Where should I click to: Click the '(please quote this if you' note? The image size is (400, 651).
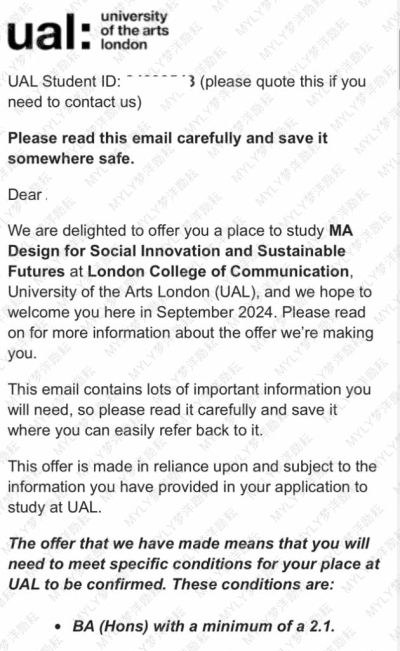[283, 82]
